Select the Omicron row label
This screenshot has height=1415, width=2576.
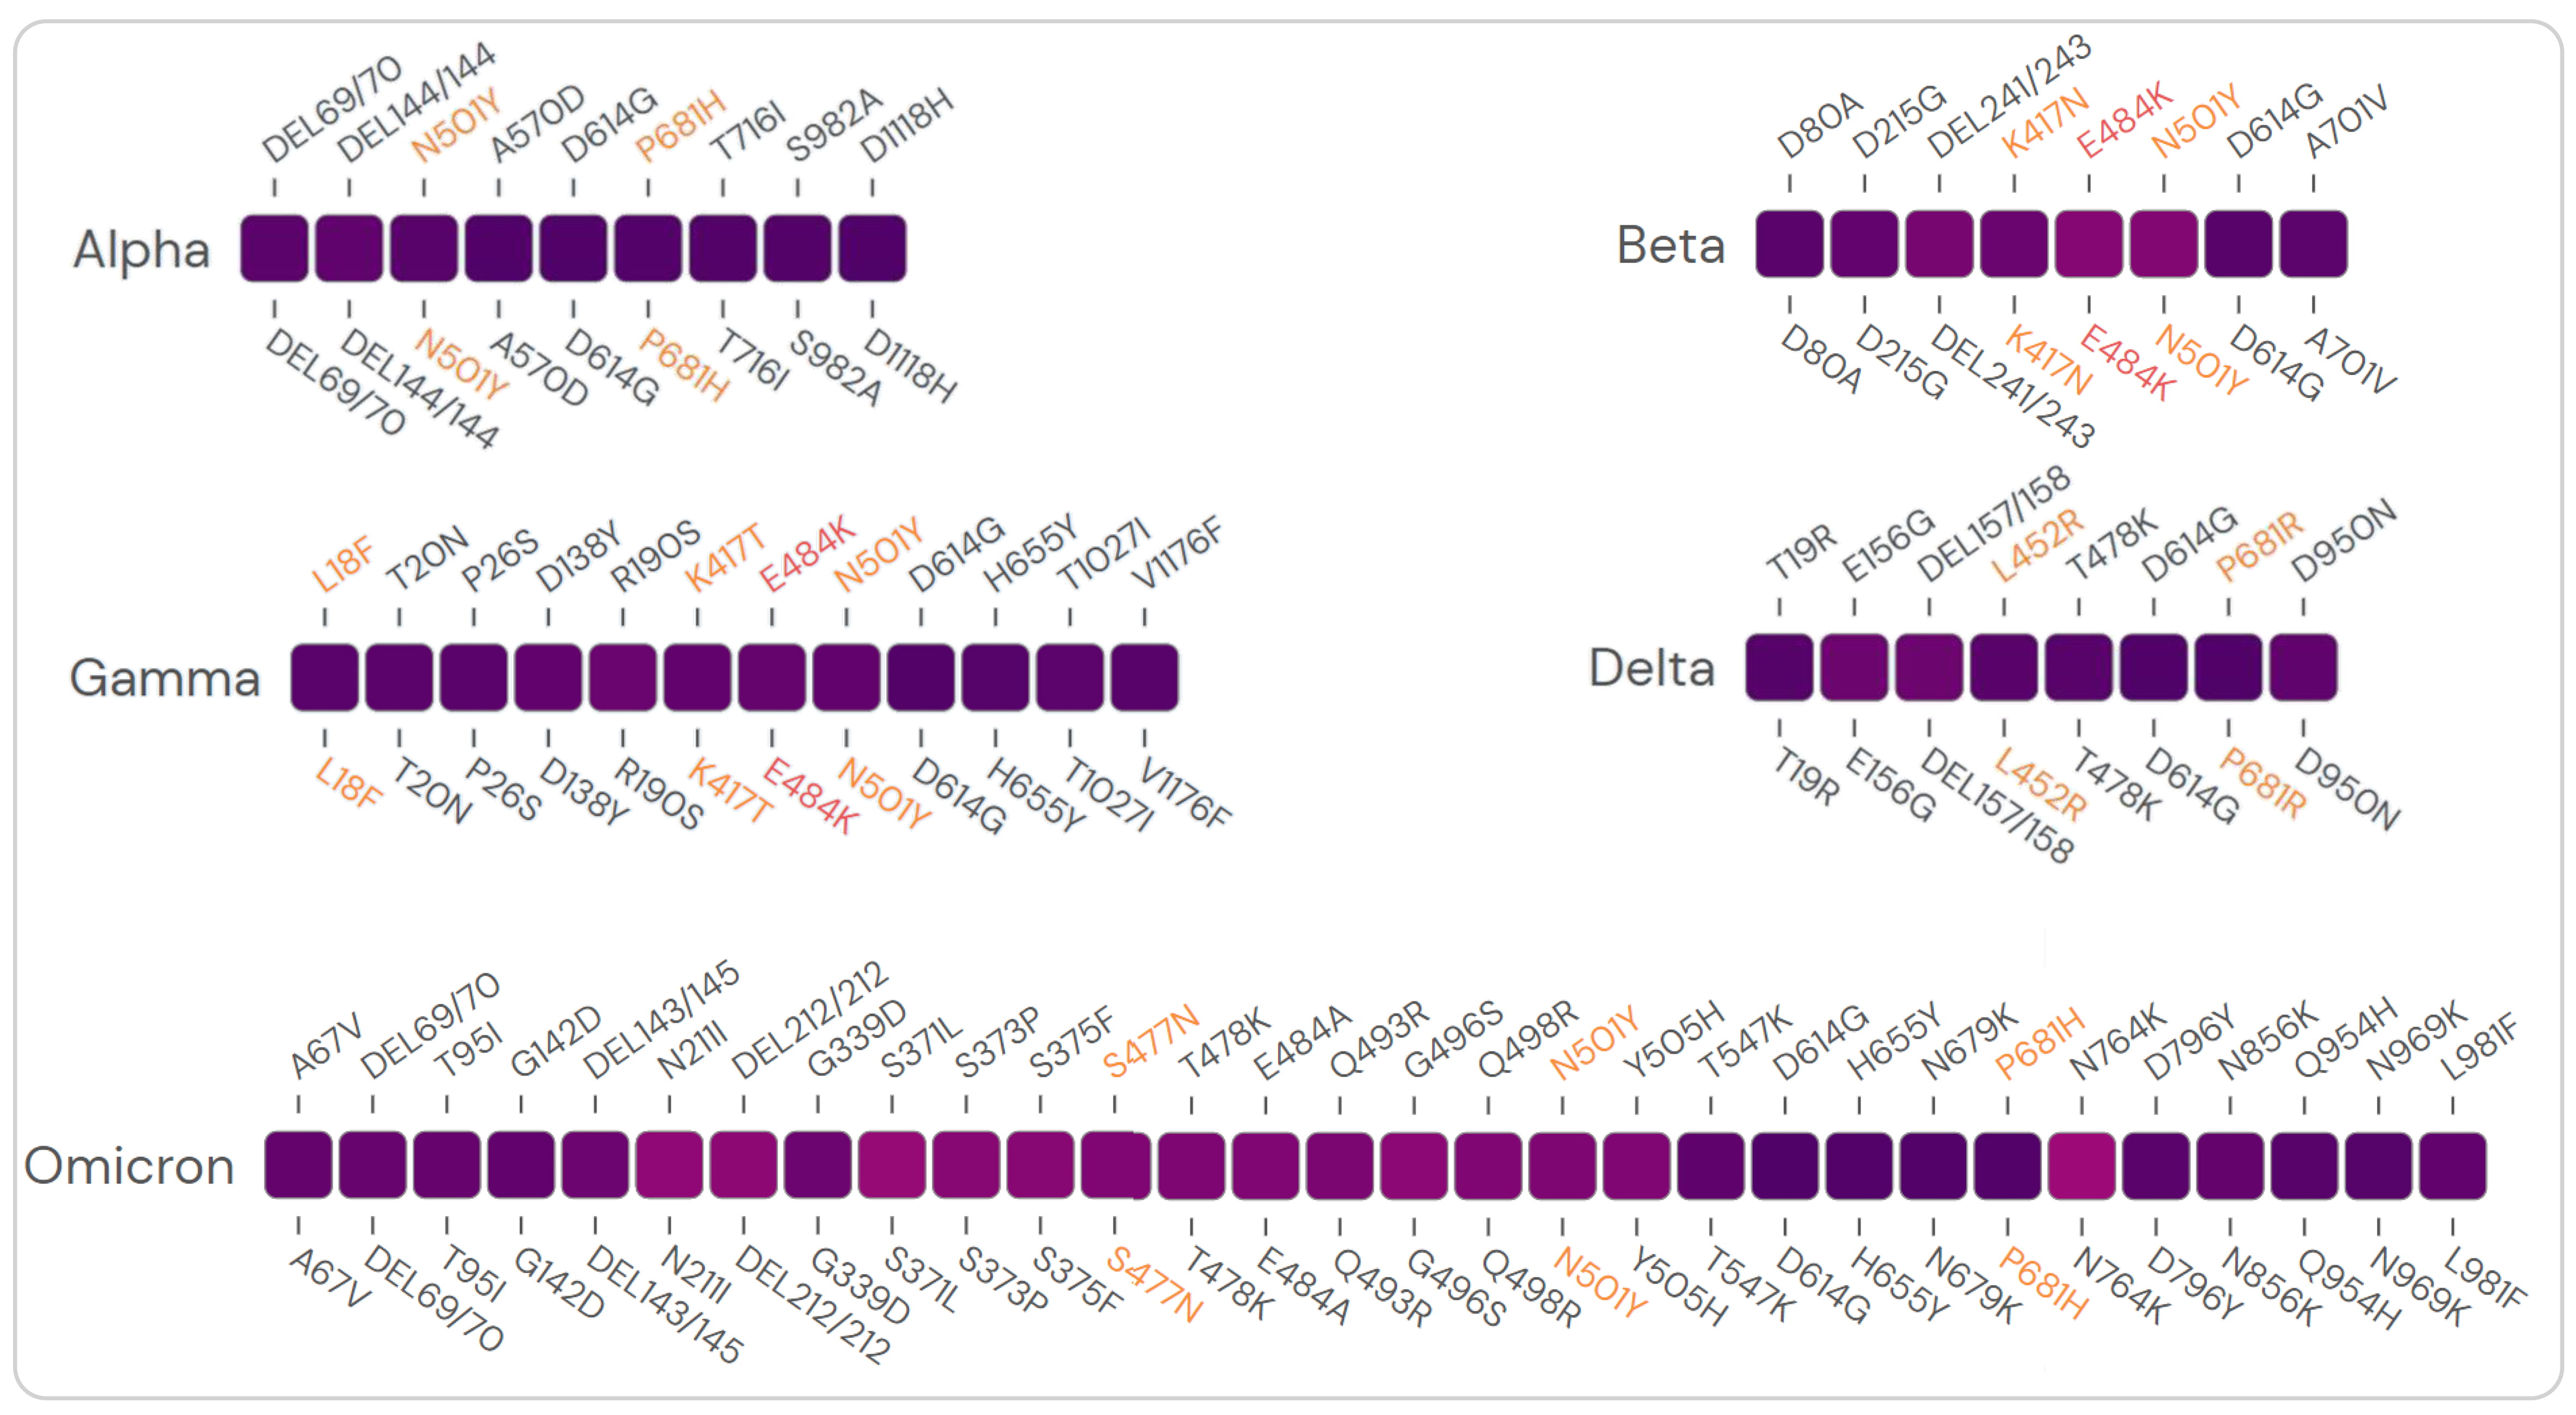click(130, 1166)
